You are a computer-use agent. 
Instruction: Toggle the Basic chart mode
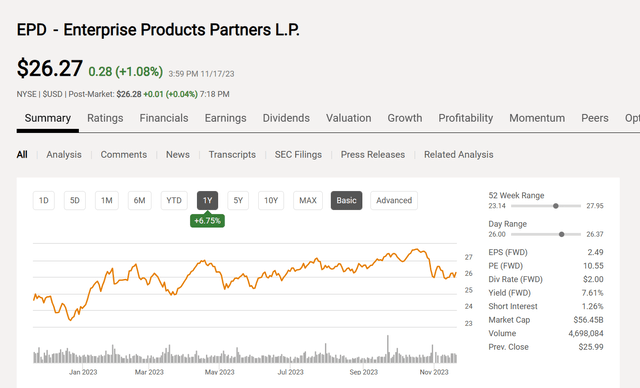[347, 200]
